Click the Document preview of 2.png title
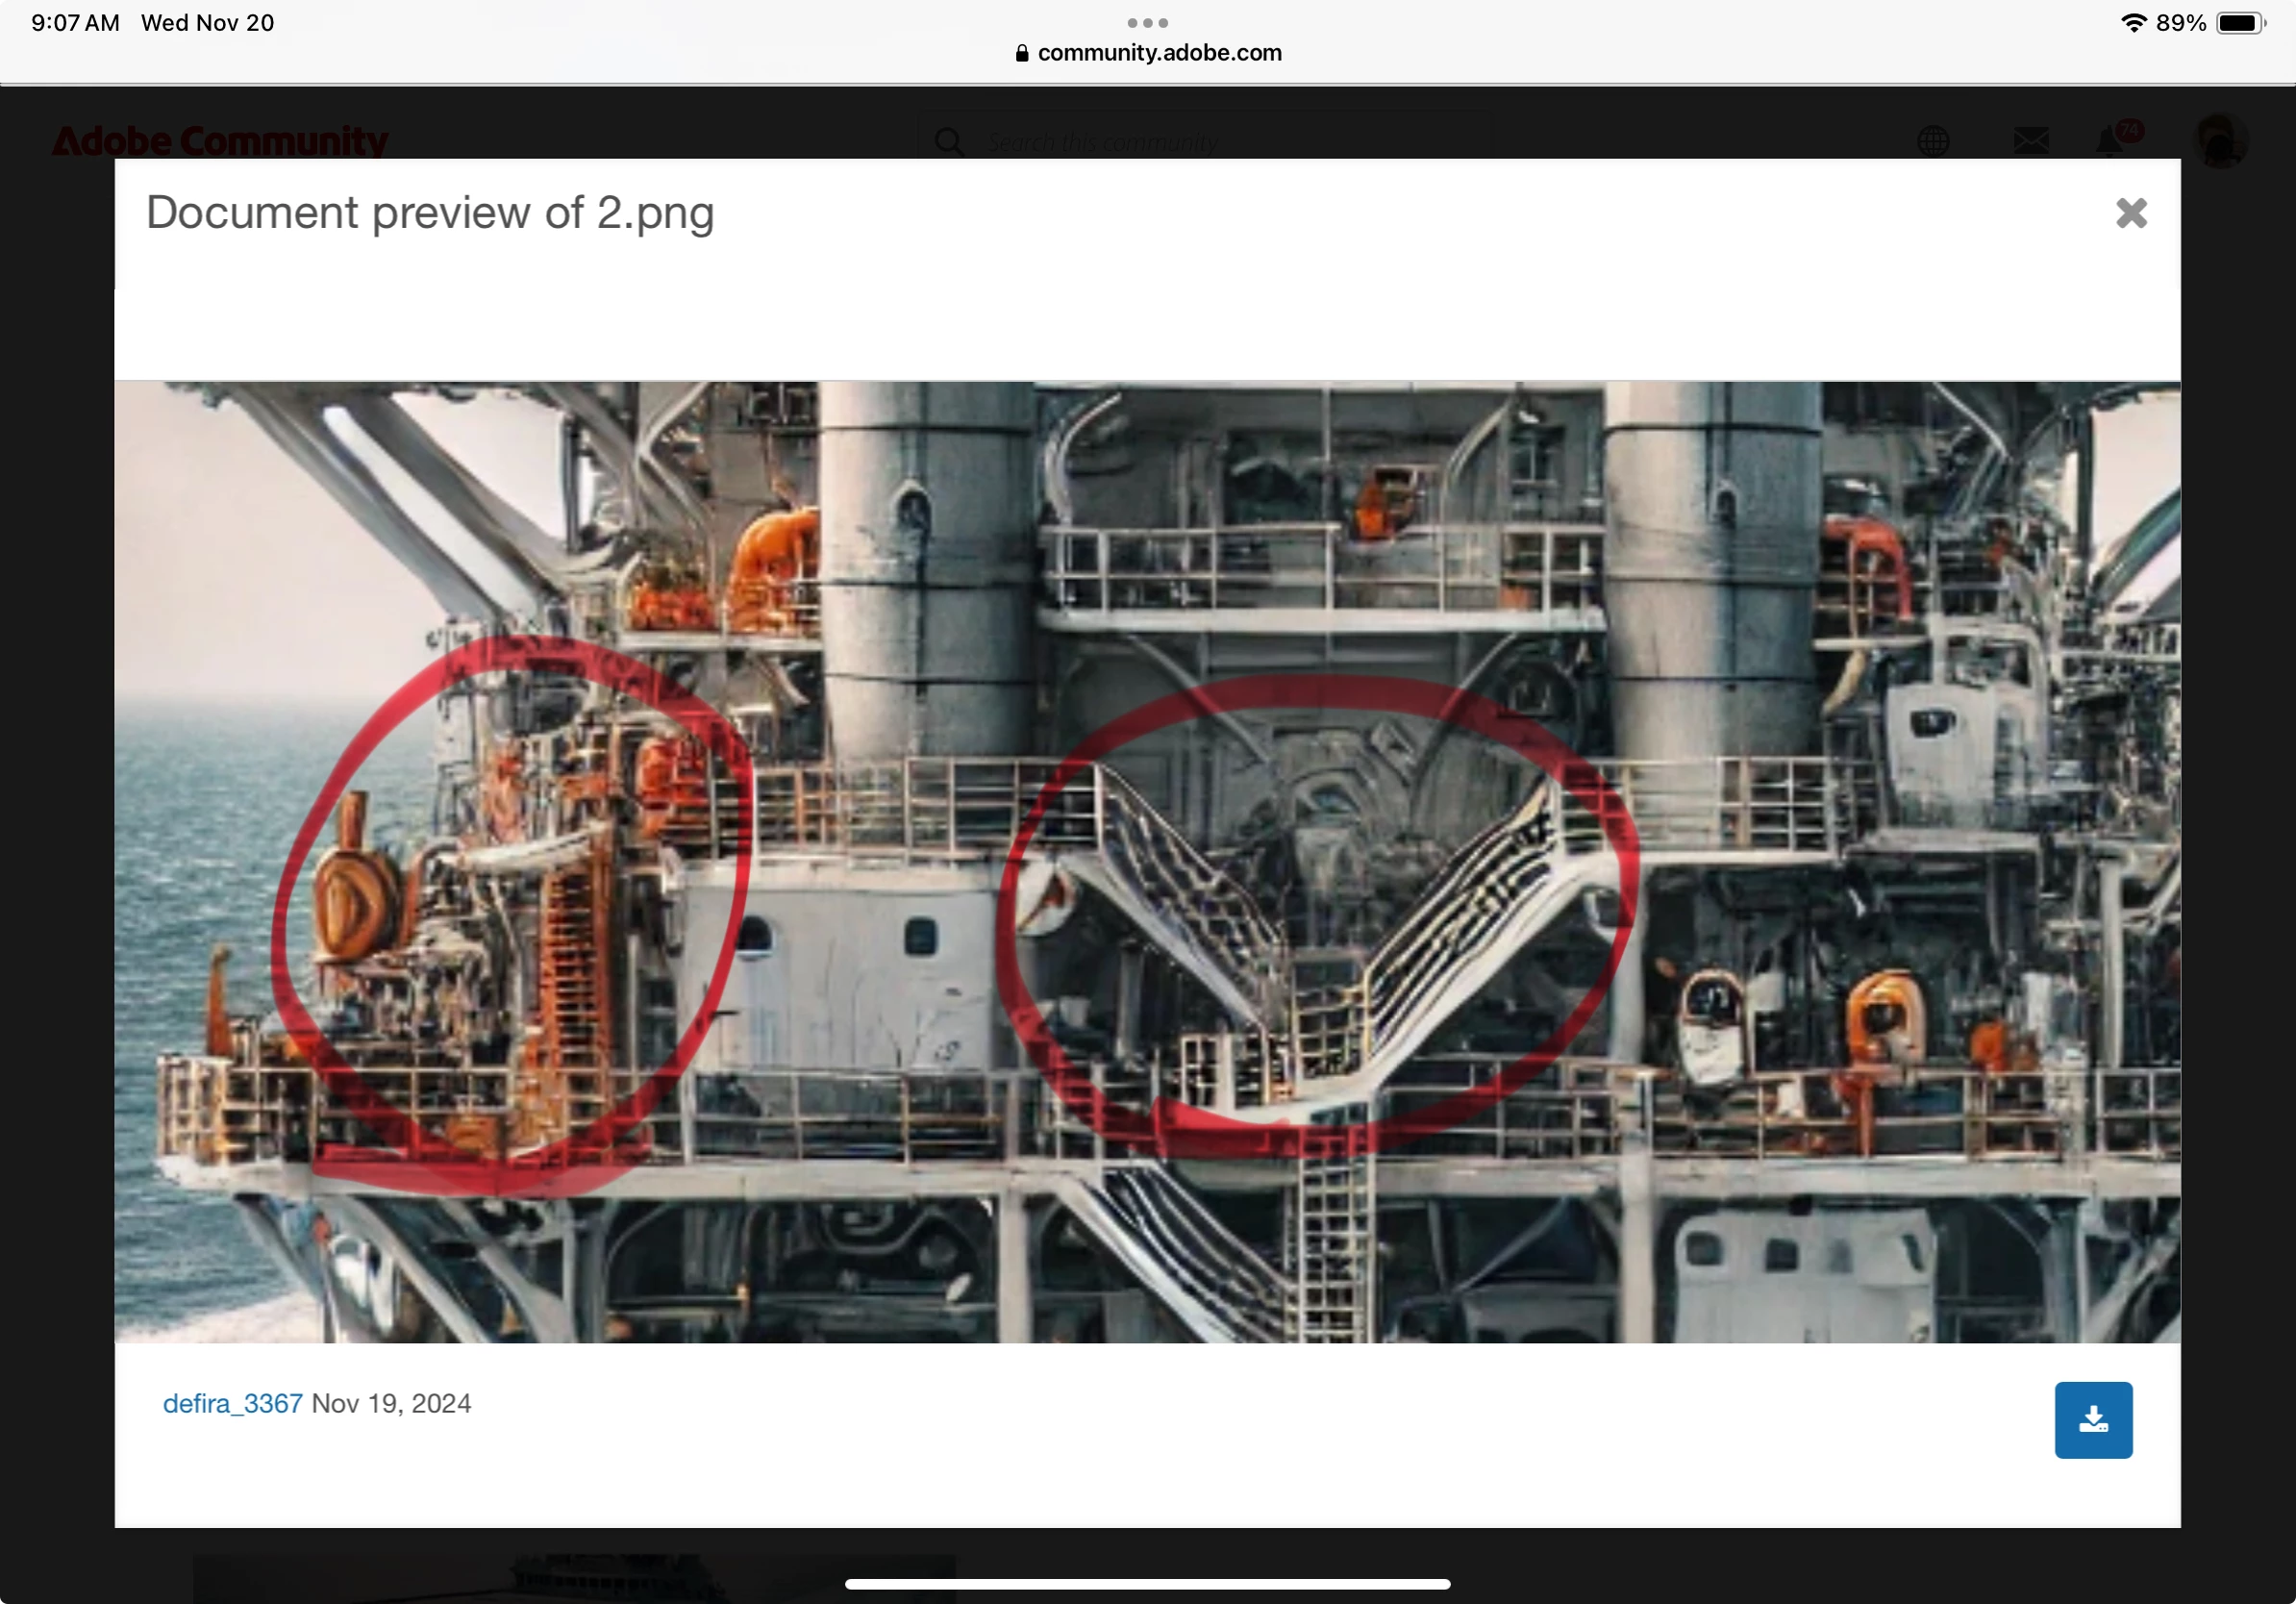The width and height of the screenshot is (2296, 1604). pos(430,213)
